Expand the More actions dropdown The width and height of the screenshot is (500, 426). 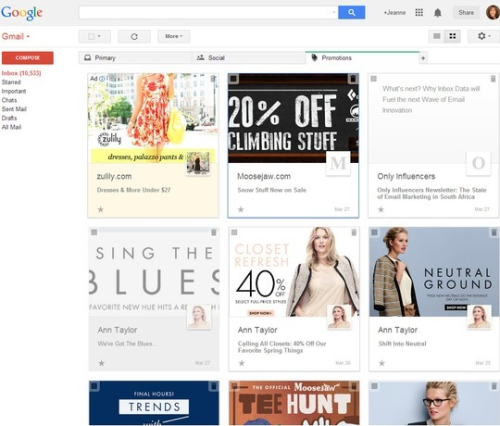click(174, 36)
